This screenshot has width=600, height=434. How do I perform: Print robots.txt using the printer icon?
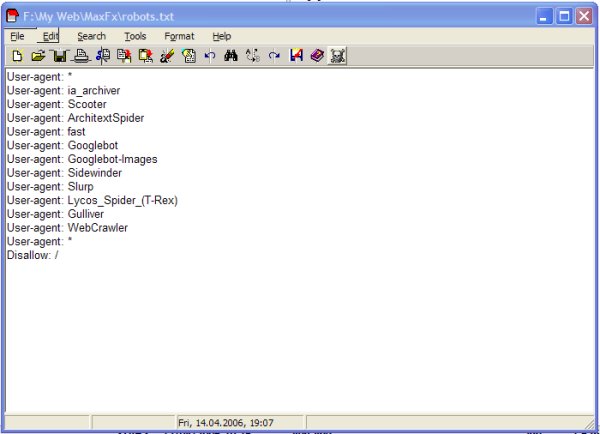click(81, 57)
